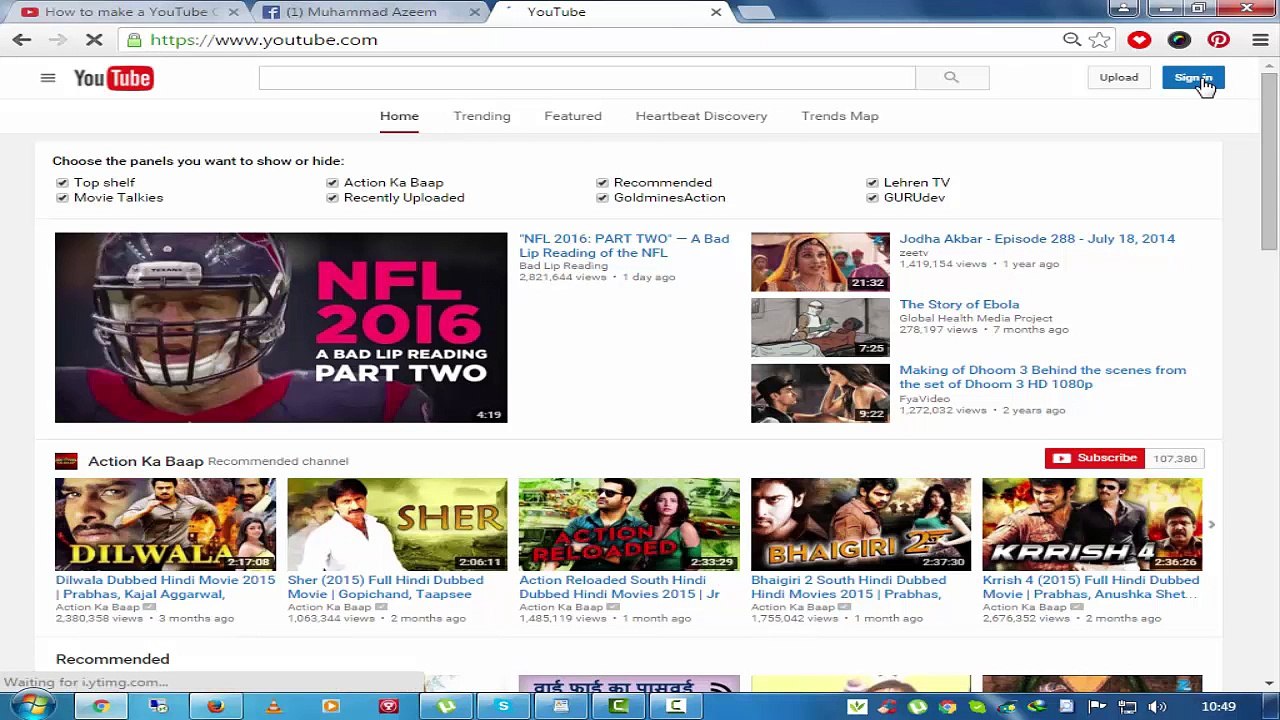Click the Action Ka Baap channel avatar
The height and width of the screenshot is (720, 1280).
pos(66,461)
